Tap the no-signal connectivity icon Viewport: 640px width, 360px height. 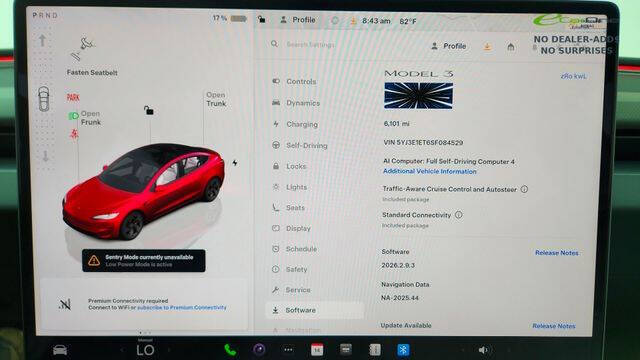pyautogui.click(x=64, y=304)
